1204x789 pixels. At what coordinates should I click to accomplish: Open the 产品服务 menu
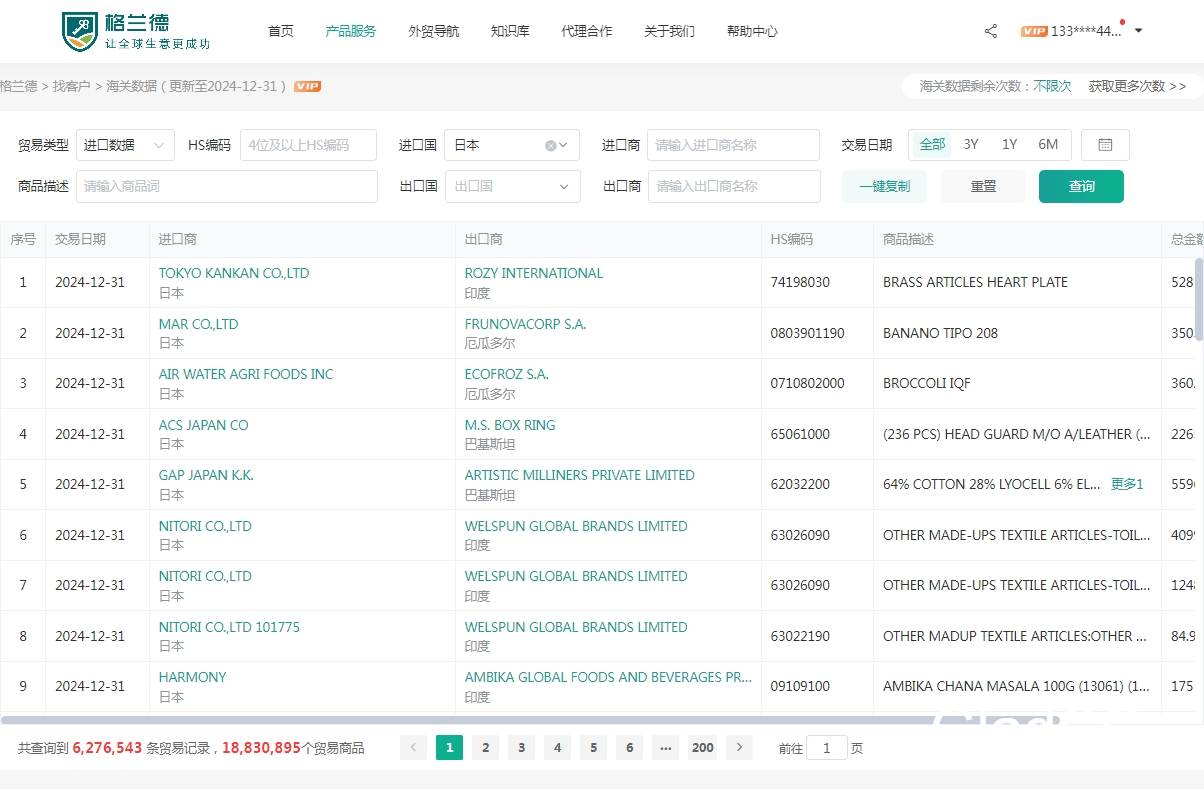(x=351, y=31)
